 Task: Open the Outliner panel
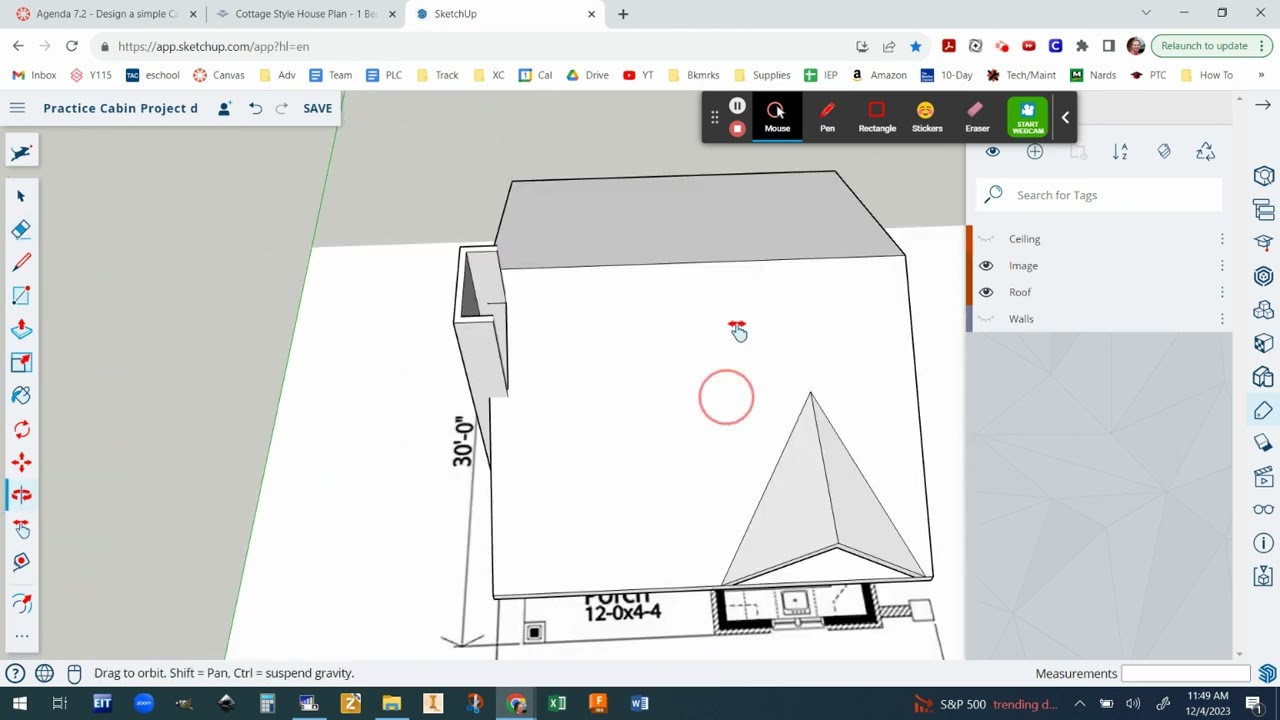click(x=1263, y=210)
